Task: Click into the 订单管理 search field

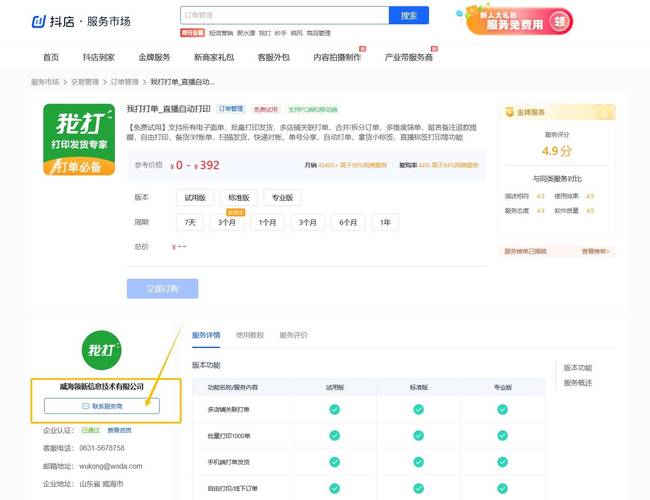Action: tap(284, 15)
